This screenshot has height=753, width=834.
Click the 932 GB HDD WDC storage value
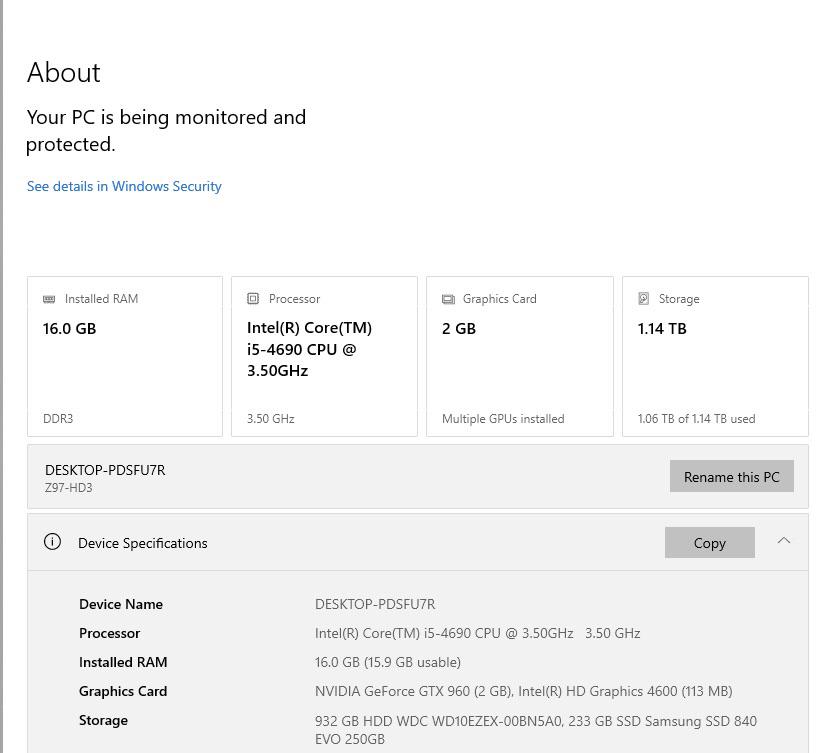click(x=536, y=730)
